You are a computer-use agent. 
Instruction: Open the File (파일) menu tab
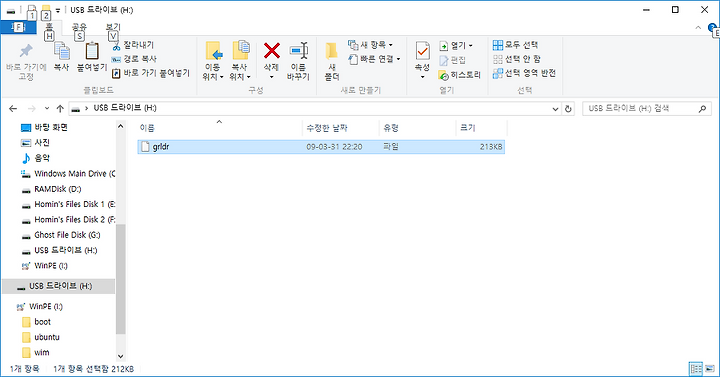point(18,27)
